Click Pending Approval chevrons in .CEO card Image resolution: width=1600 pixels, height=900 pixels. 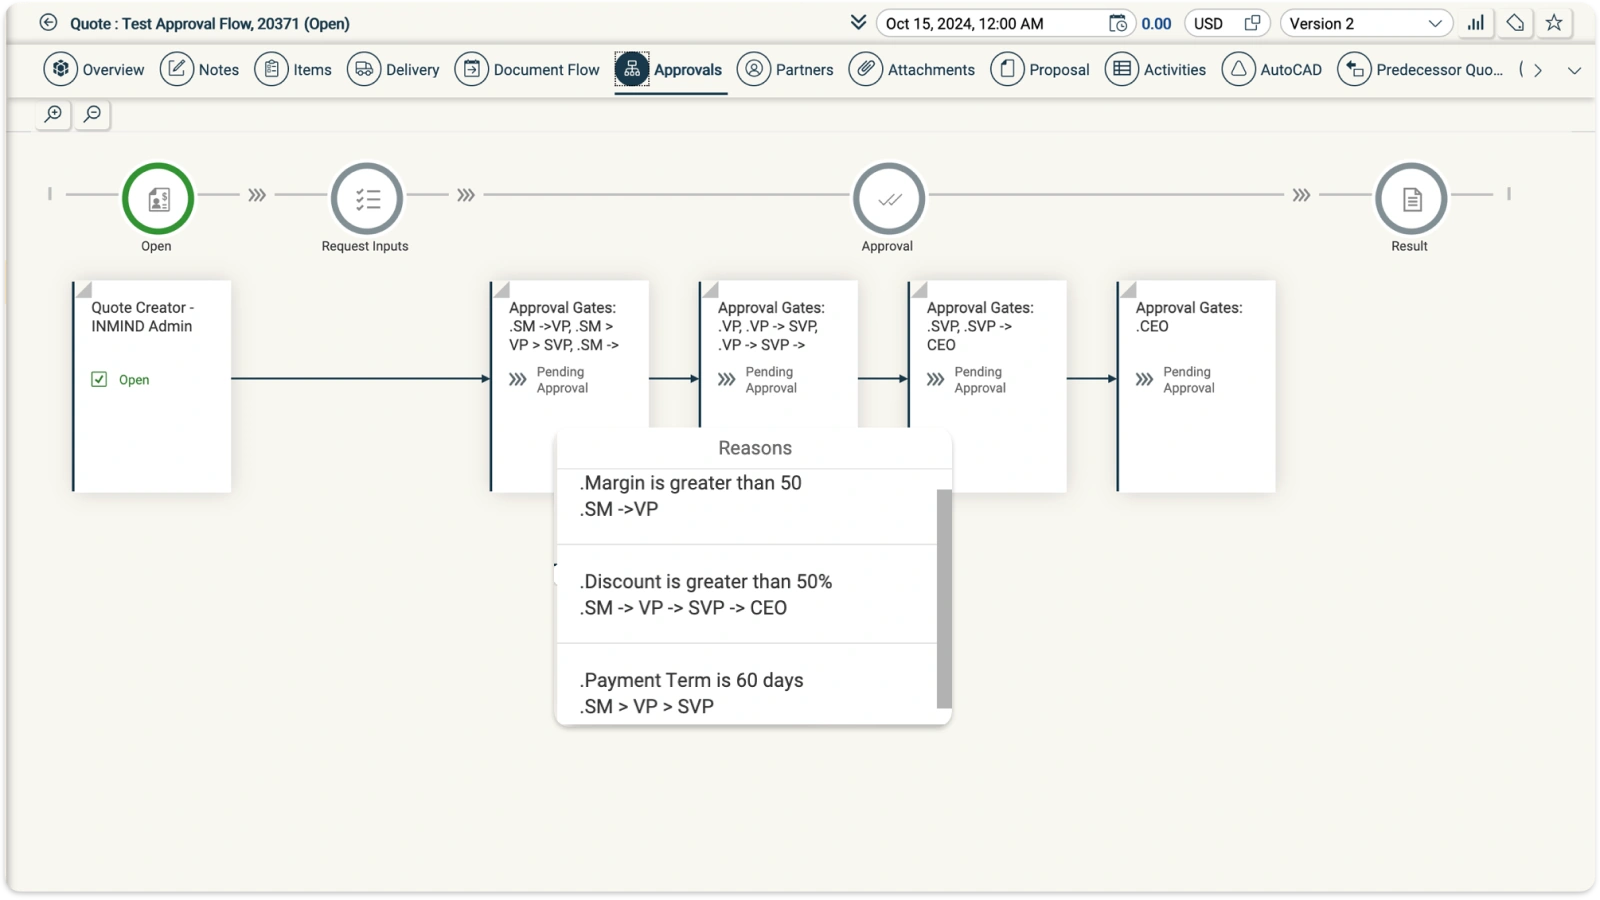(1144, 379)
